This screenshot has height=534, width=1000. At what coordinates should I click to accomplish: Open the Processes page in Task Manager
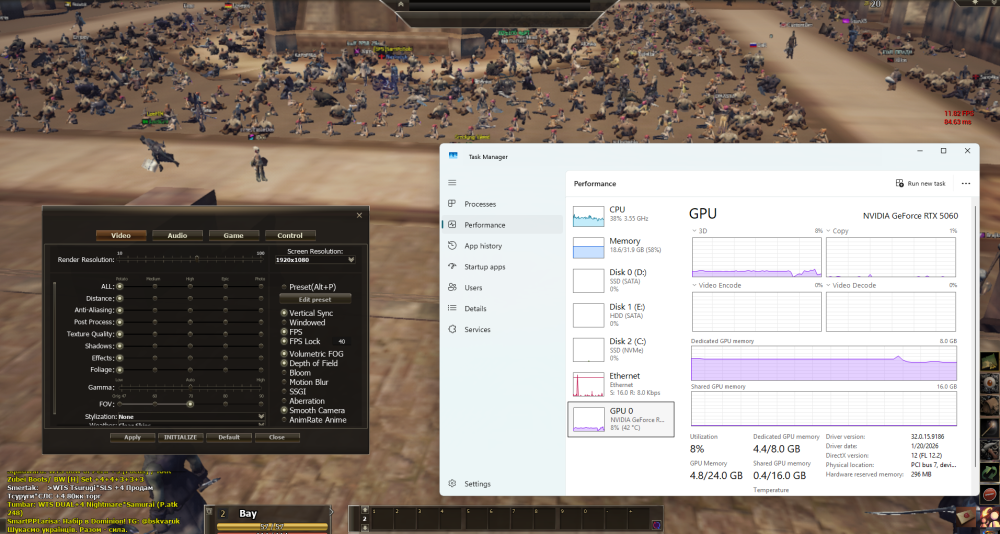pyautogui.click(x=480, y=204)
